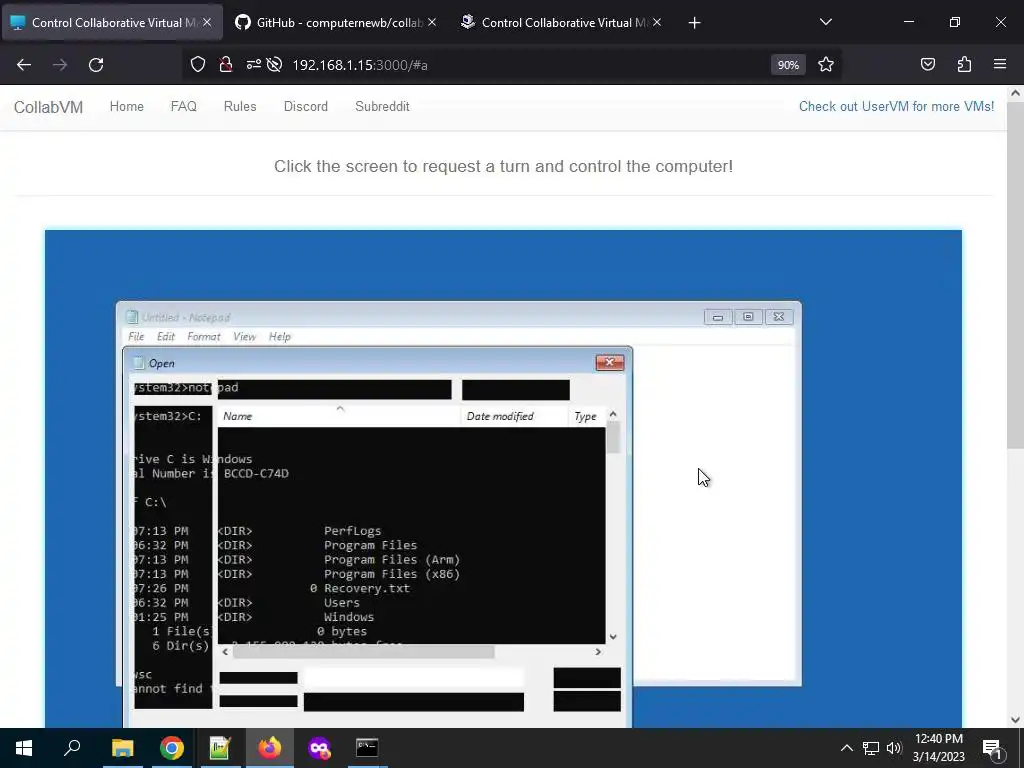Click the Open dialog file list scroll-down arrow
The height and width of the screenshot is (768, 1024).
tap(613, 637)
